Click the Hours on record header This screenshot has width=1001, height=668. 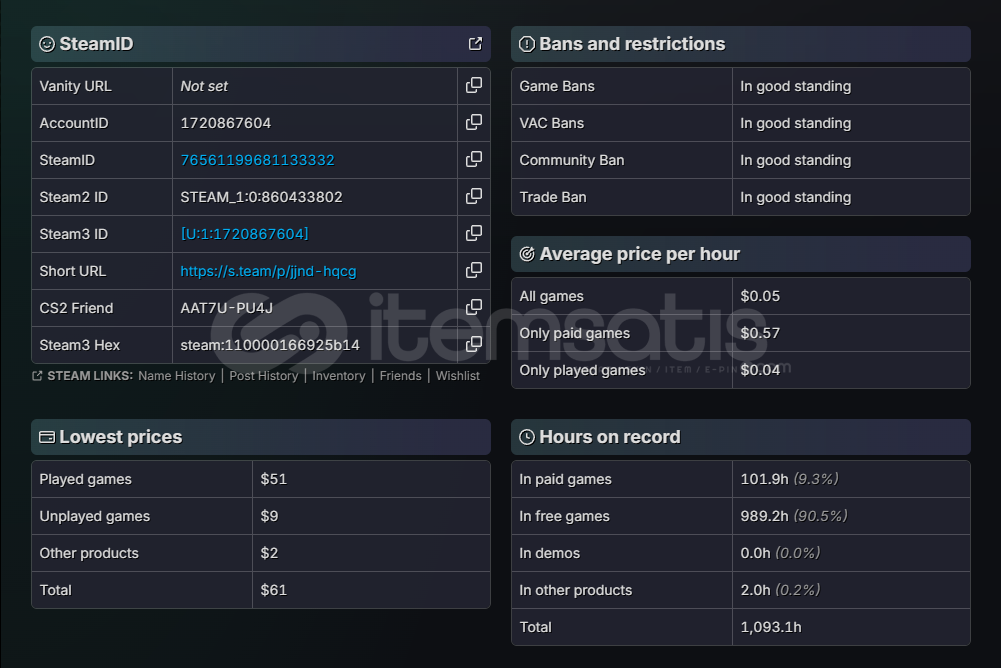click(609, 437)
